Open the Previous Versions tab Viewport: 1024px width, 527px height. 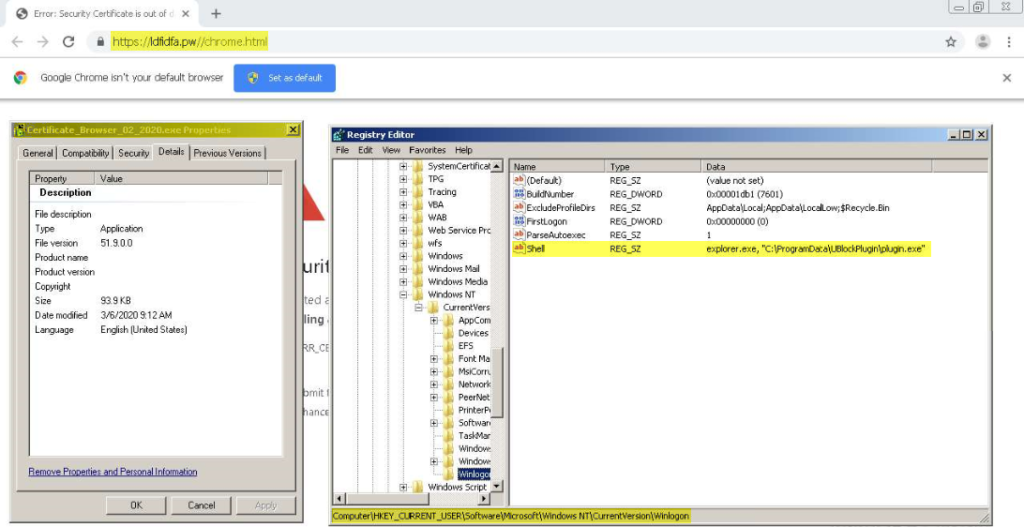tap(227, 153)
